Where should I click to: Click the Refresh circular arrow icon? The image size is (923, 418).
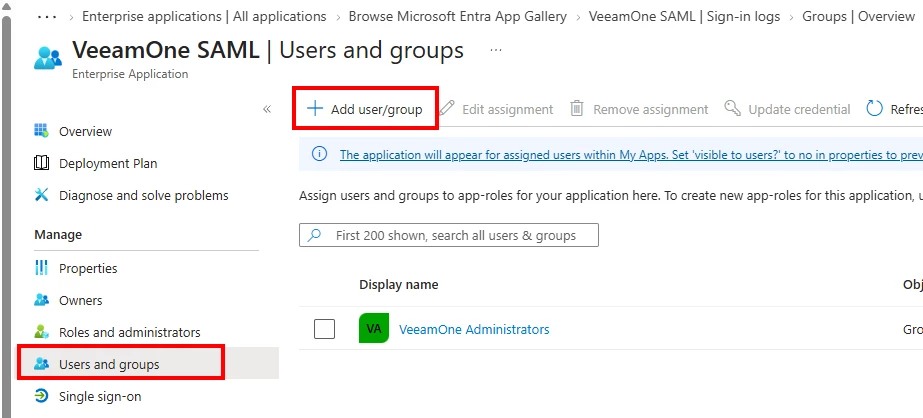coord(875,108)
